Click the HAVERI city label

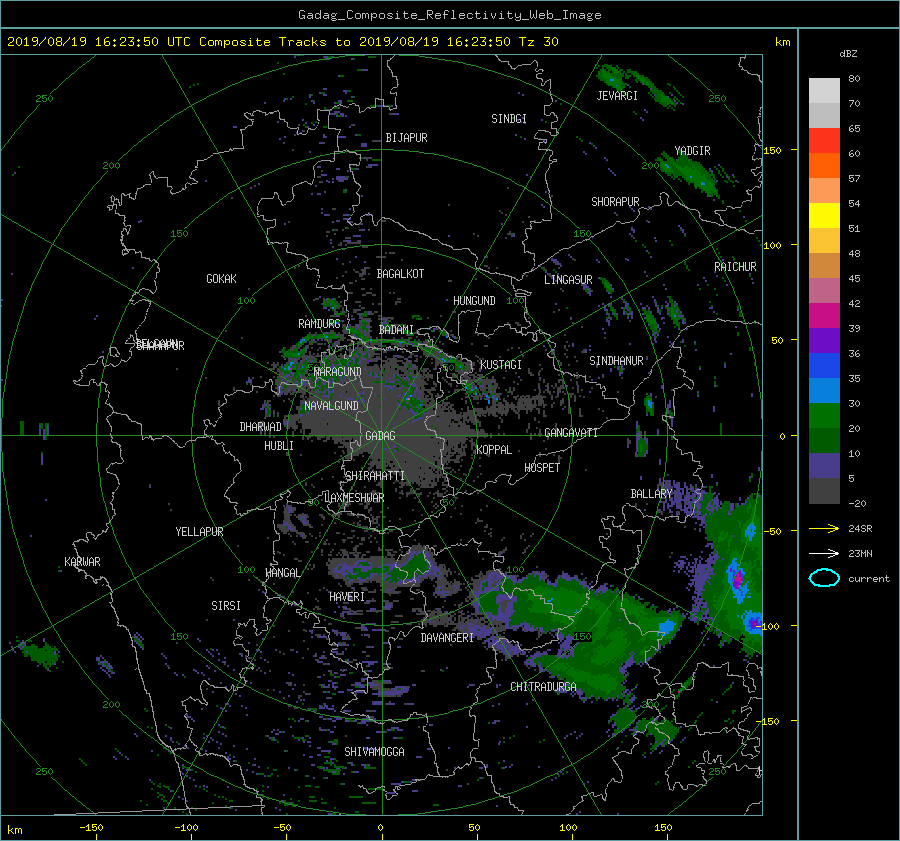pyautogui.click(x=347, y=597)
